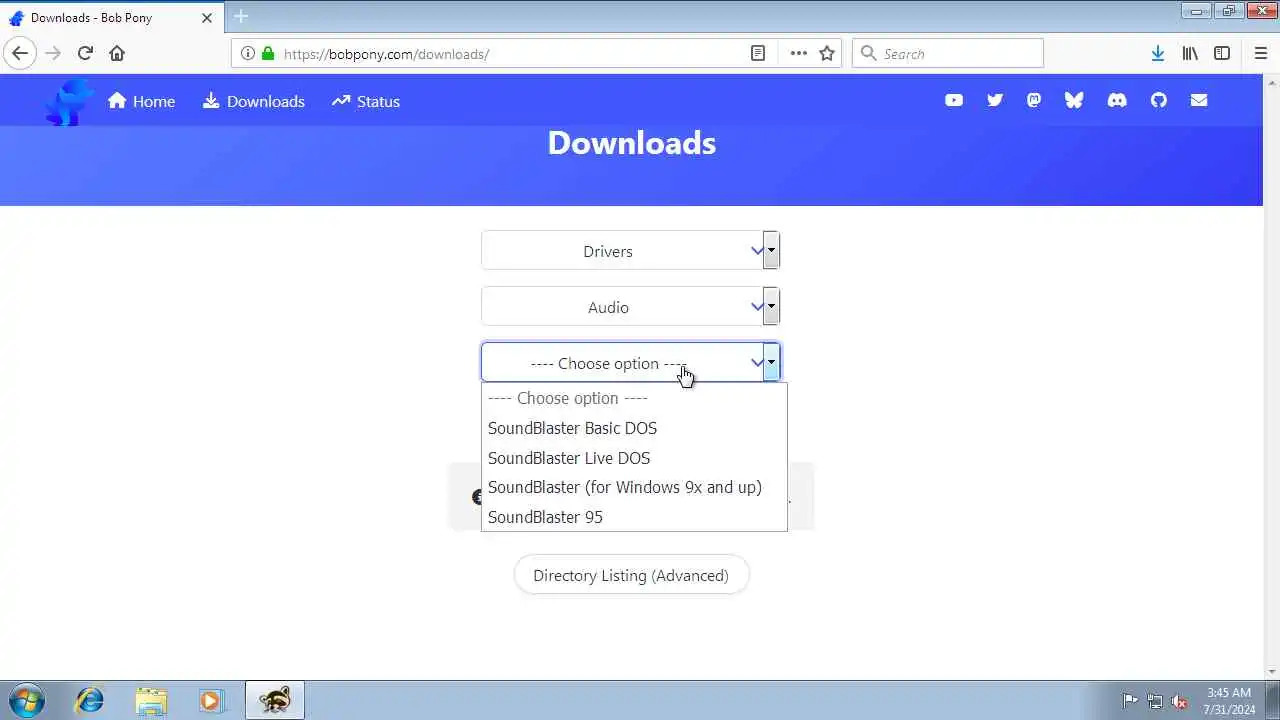Image resolution: width=1280 pixels, height=720 pixels.
Task: Select SoundBlaster Basic DOS option
Action: (634, 428)
